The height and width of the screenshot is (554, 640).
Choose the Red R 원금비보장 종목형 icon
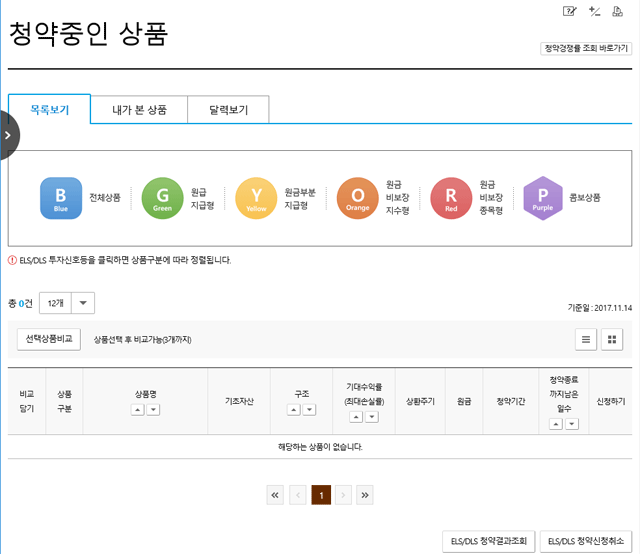coord(451,198)
